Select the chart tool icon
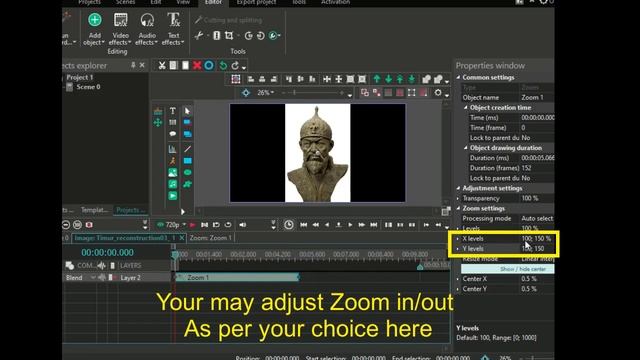 [173, 149]
